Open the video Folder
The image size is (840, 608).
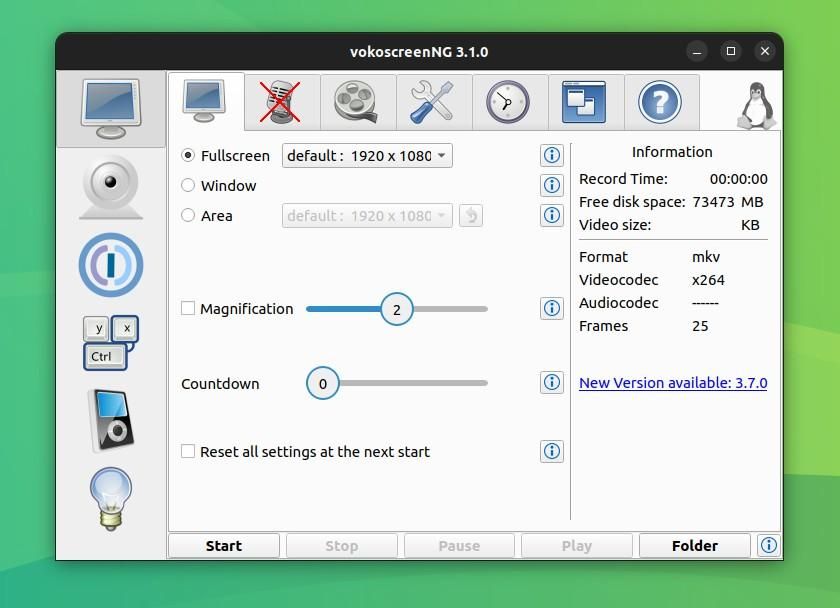point(695,545)
